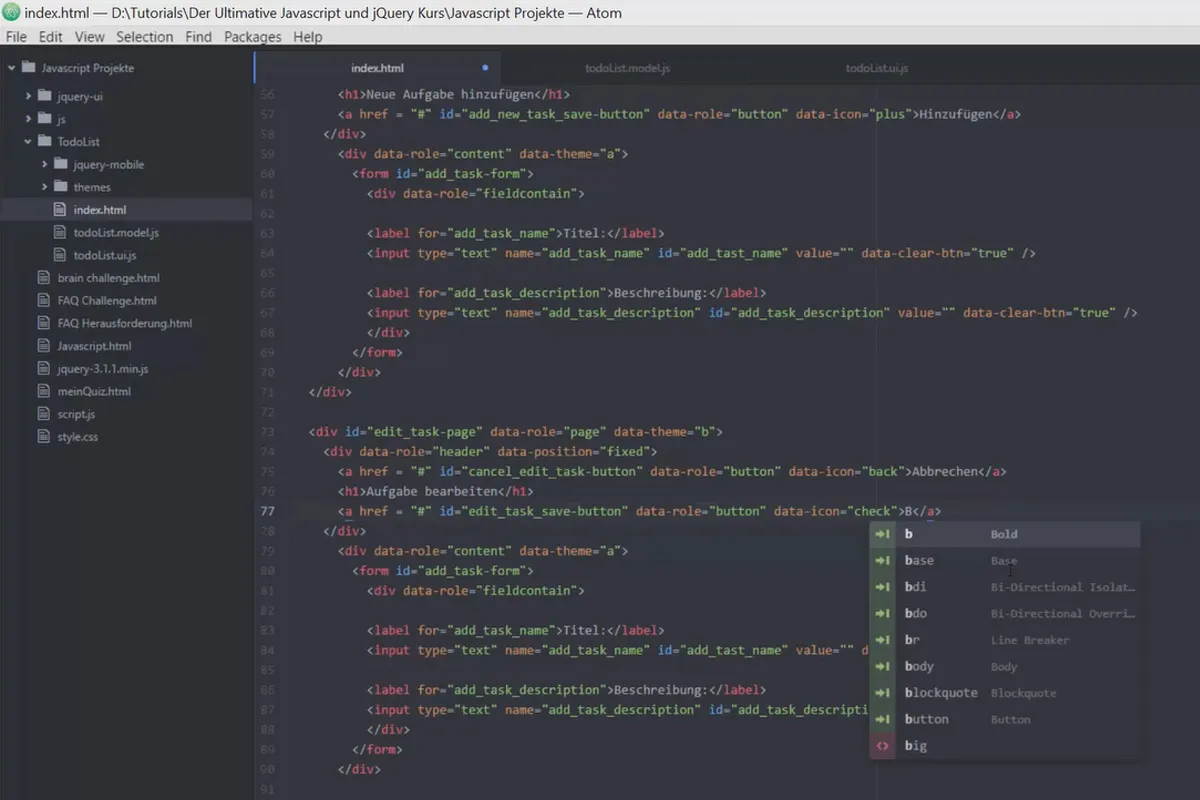Screen dimensions: 1200x800
Task: Click the file icon beside script.js
Action: coord(43,414)
